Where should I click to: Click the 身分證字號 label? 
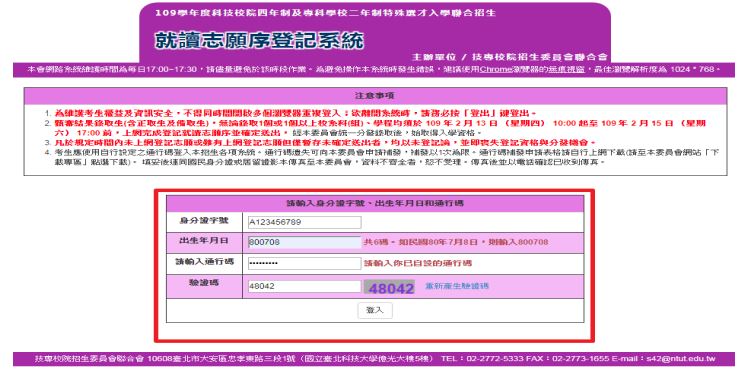204,221
